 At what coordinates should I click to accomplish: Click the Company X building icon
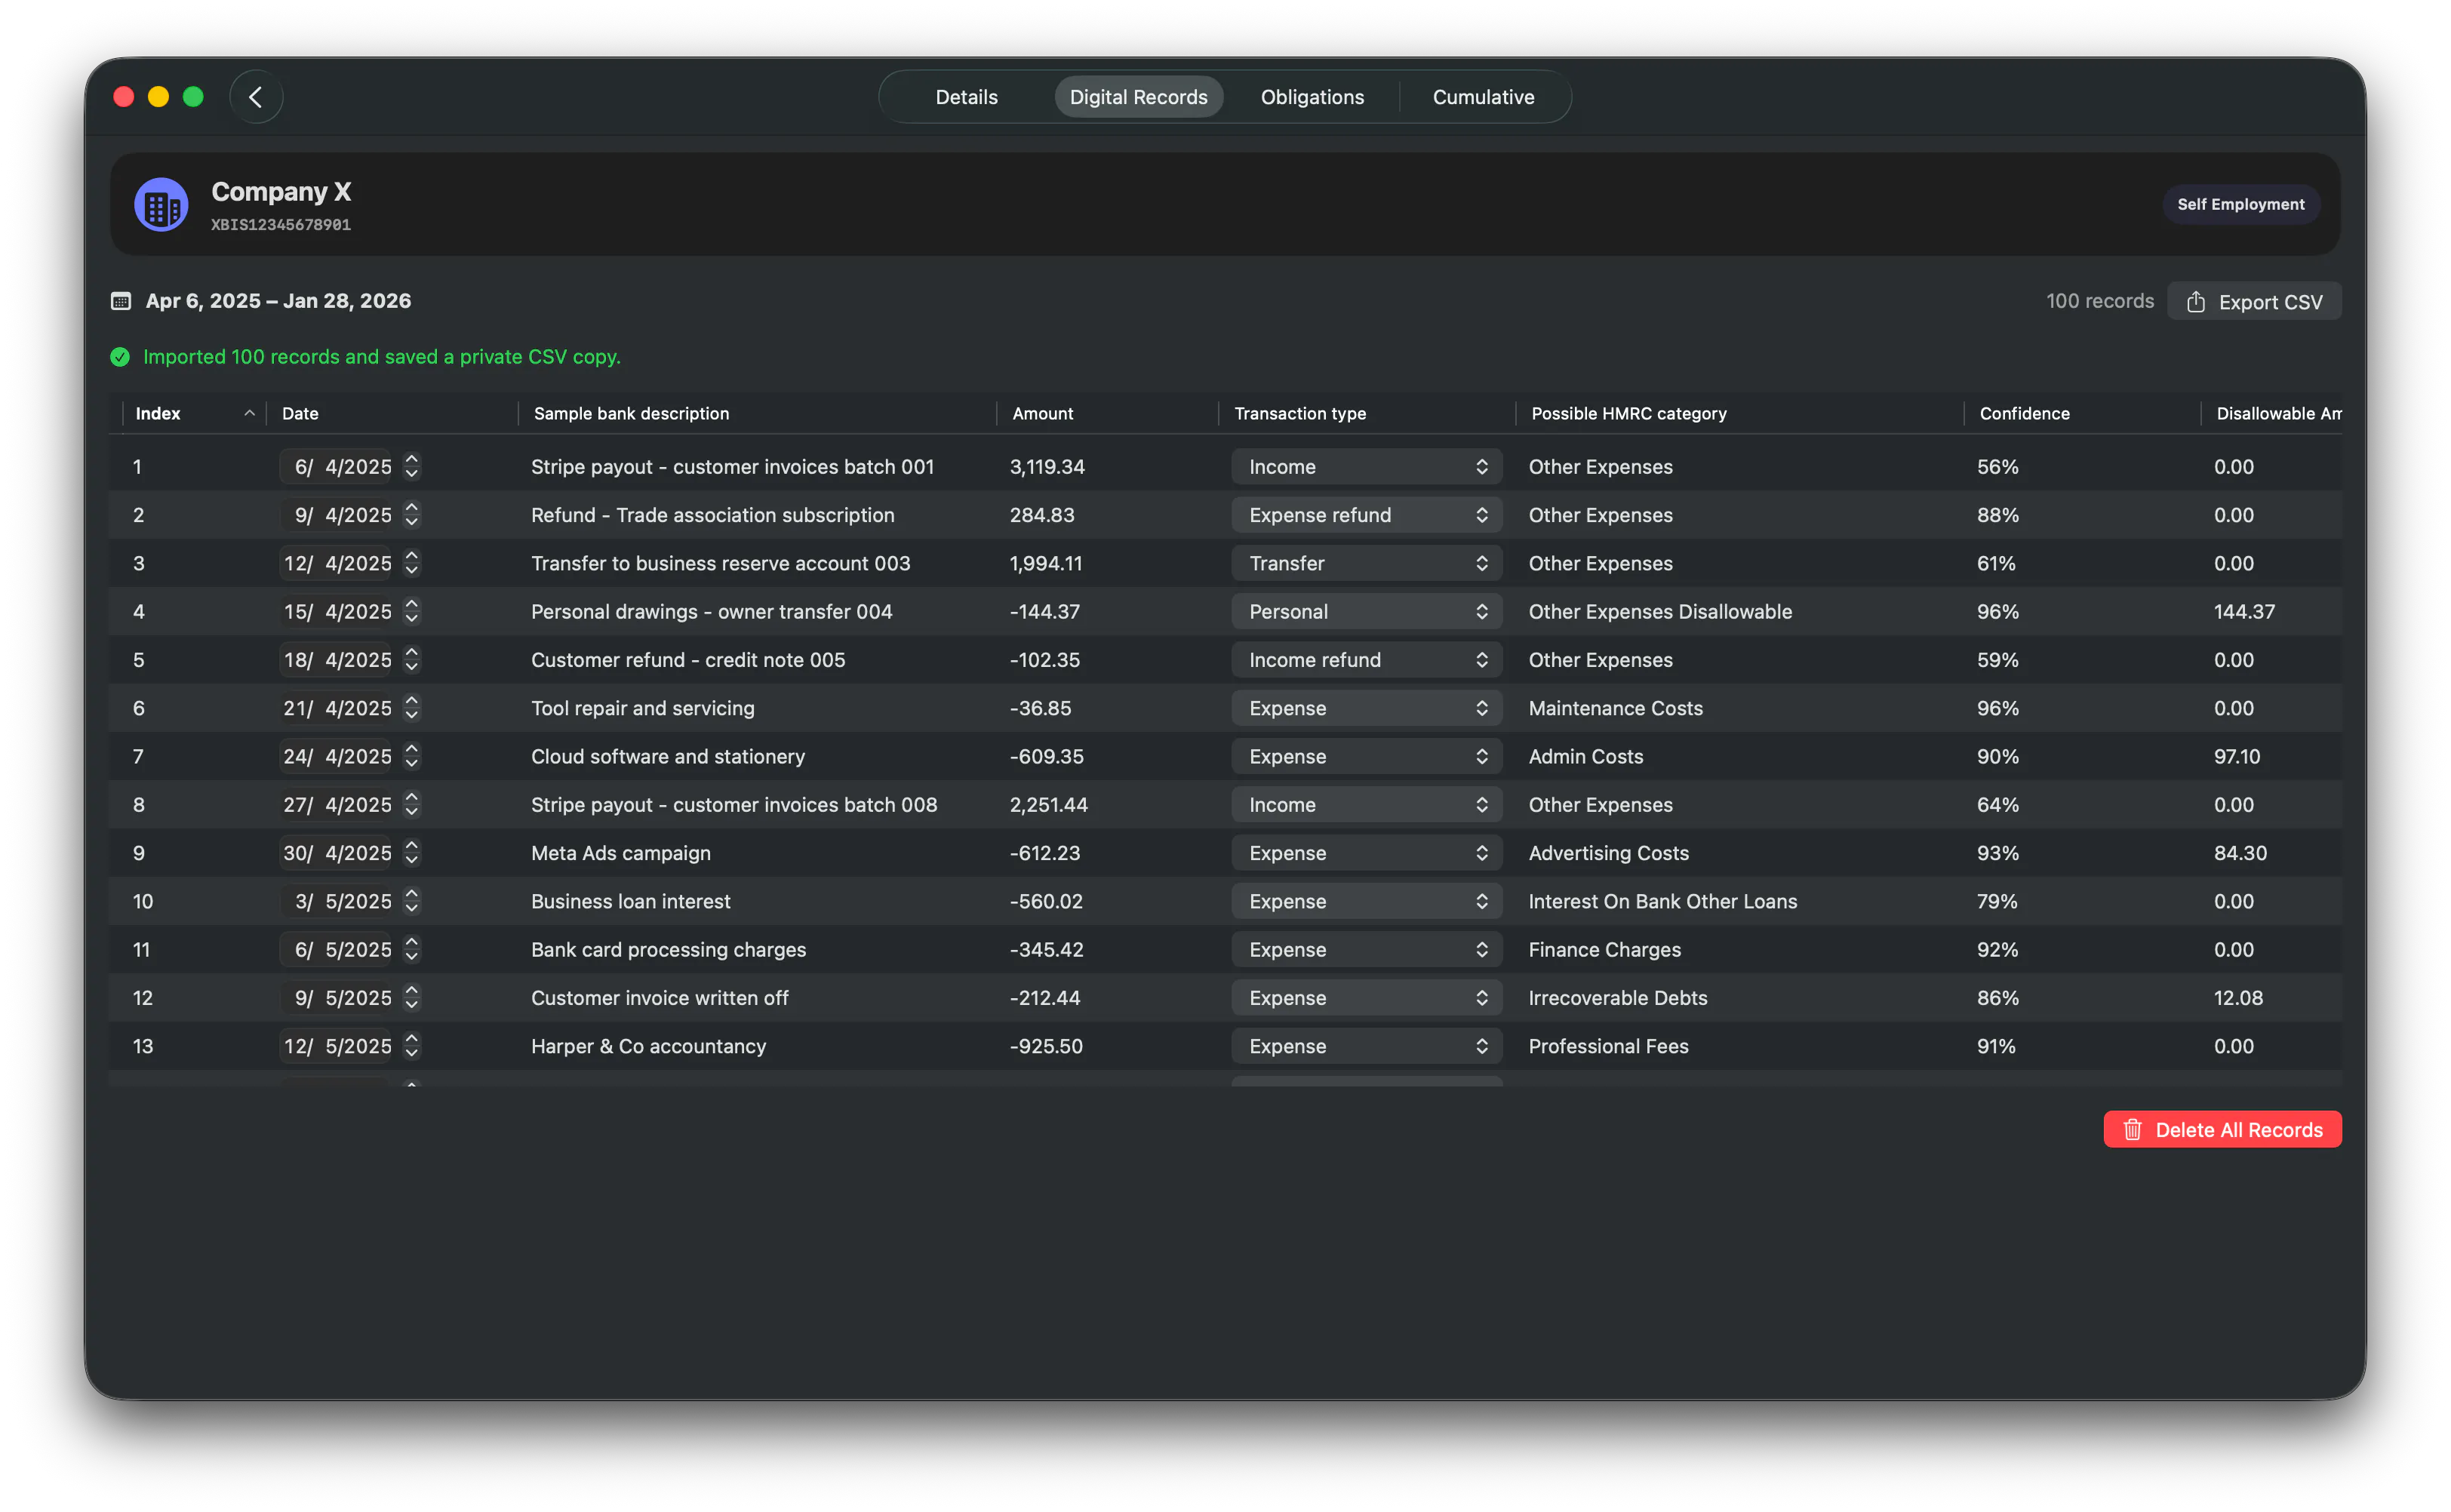pyautogui.click(x=161, y=205)
